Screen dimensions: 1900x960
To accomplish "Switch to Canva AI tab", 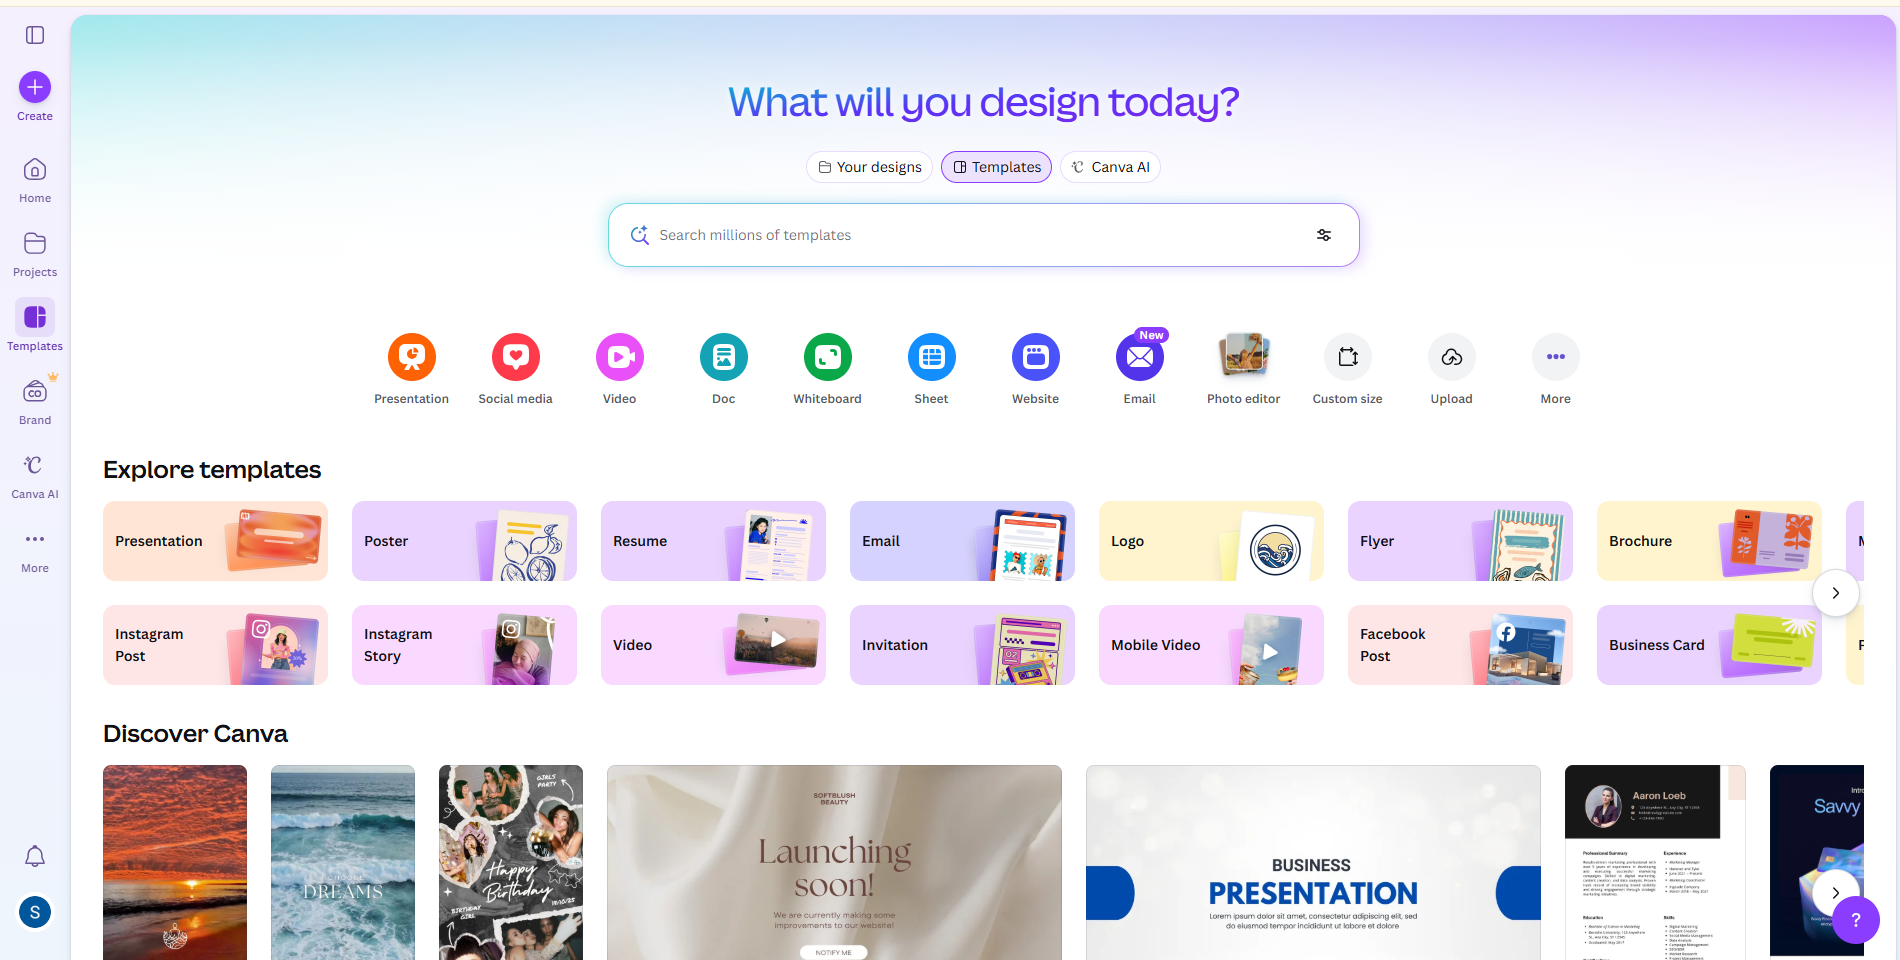I will [x=1111, y=167].
